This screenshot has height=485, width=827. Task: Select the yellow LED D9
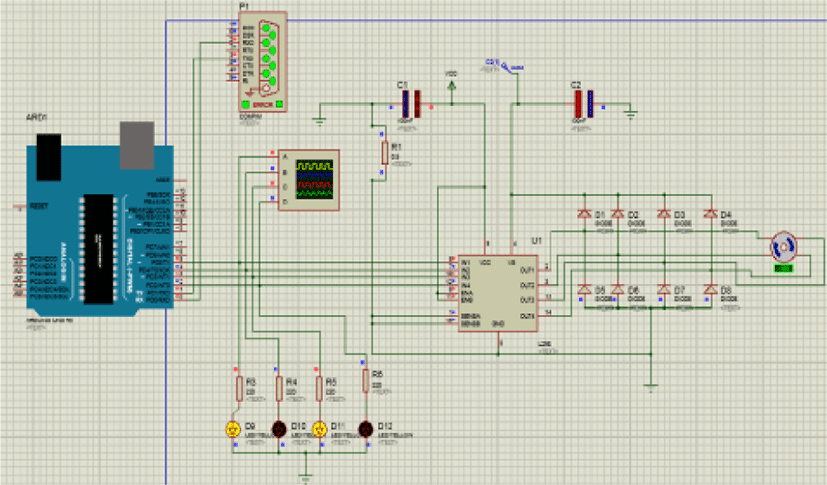[x=233, y=430]
